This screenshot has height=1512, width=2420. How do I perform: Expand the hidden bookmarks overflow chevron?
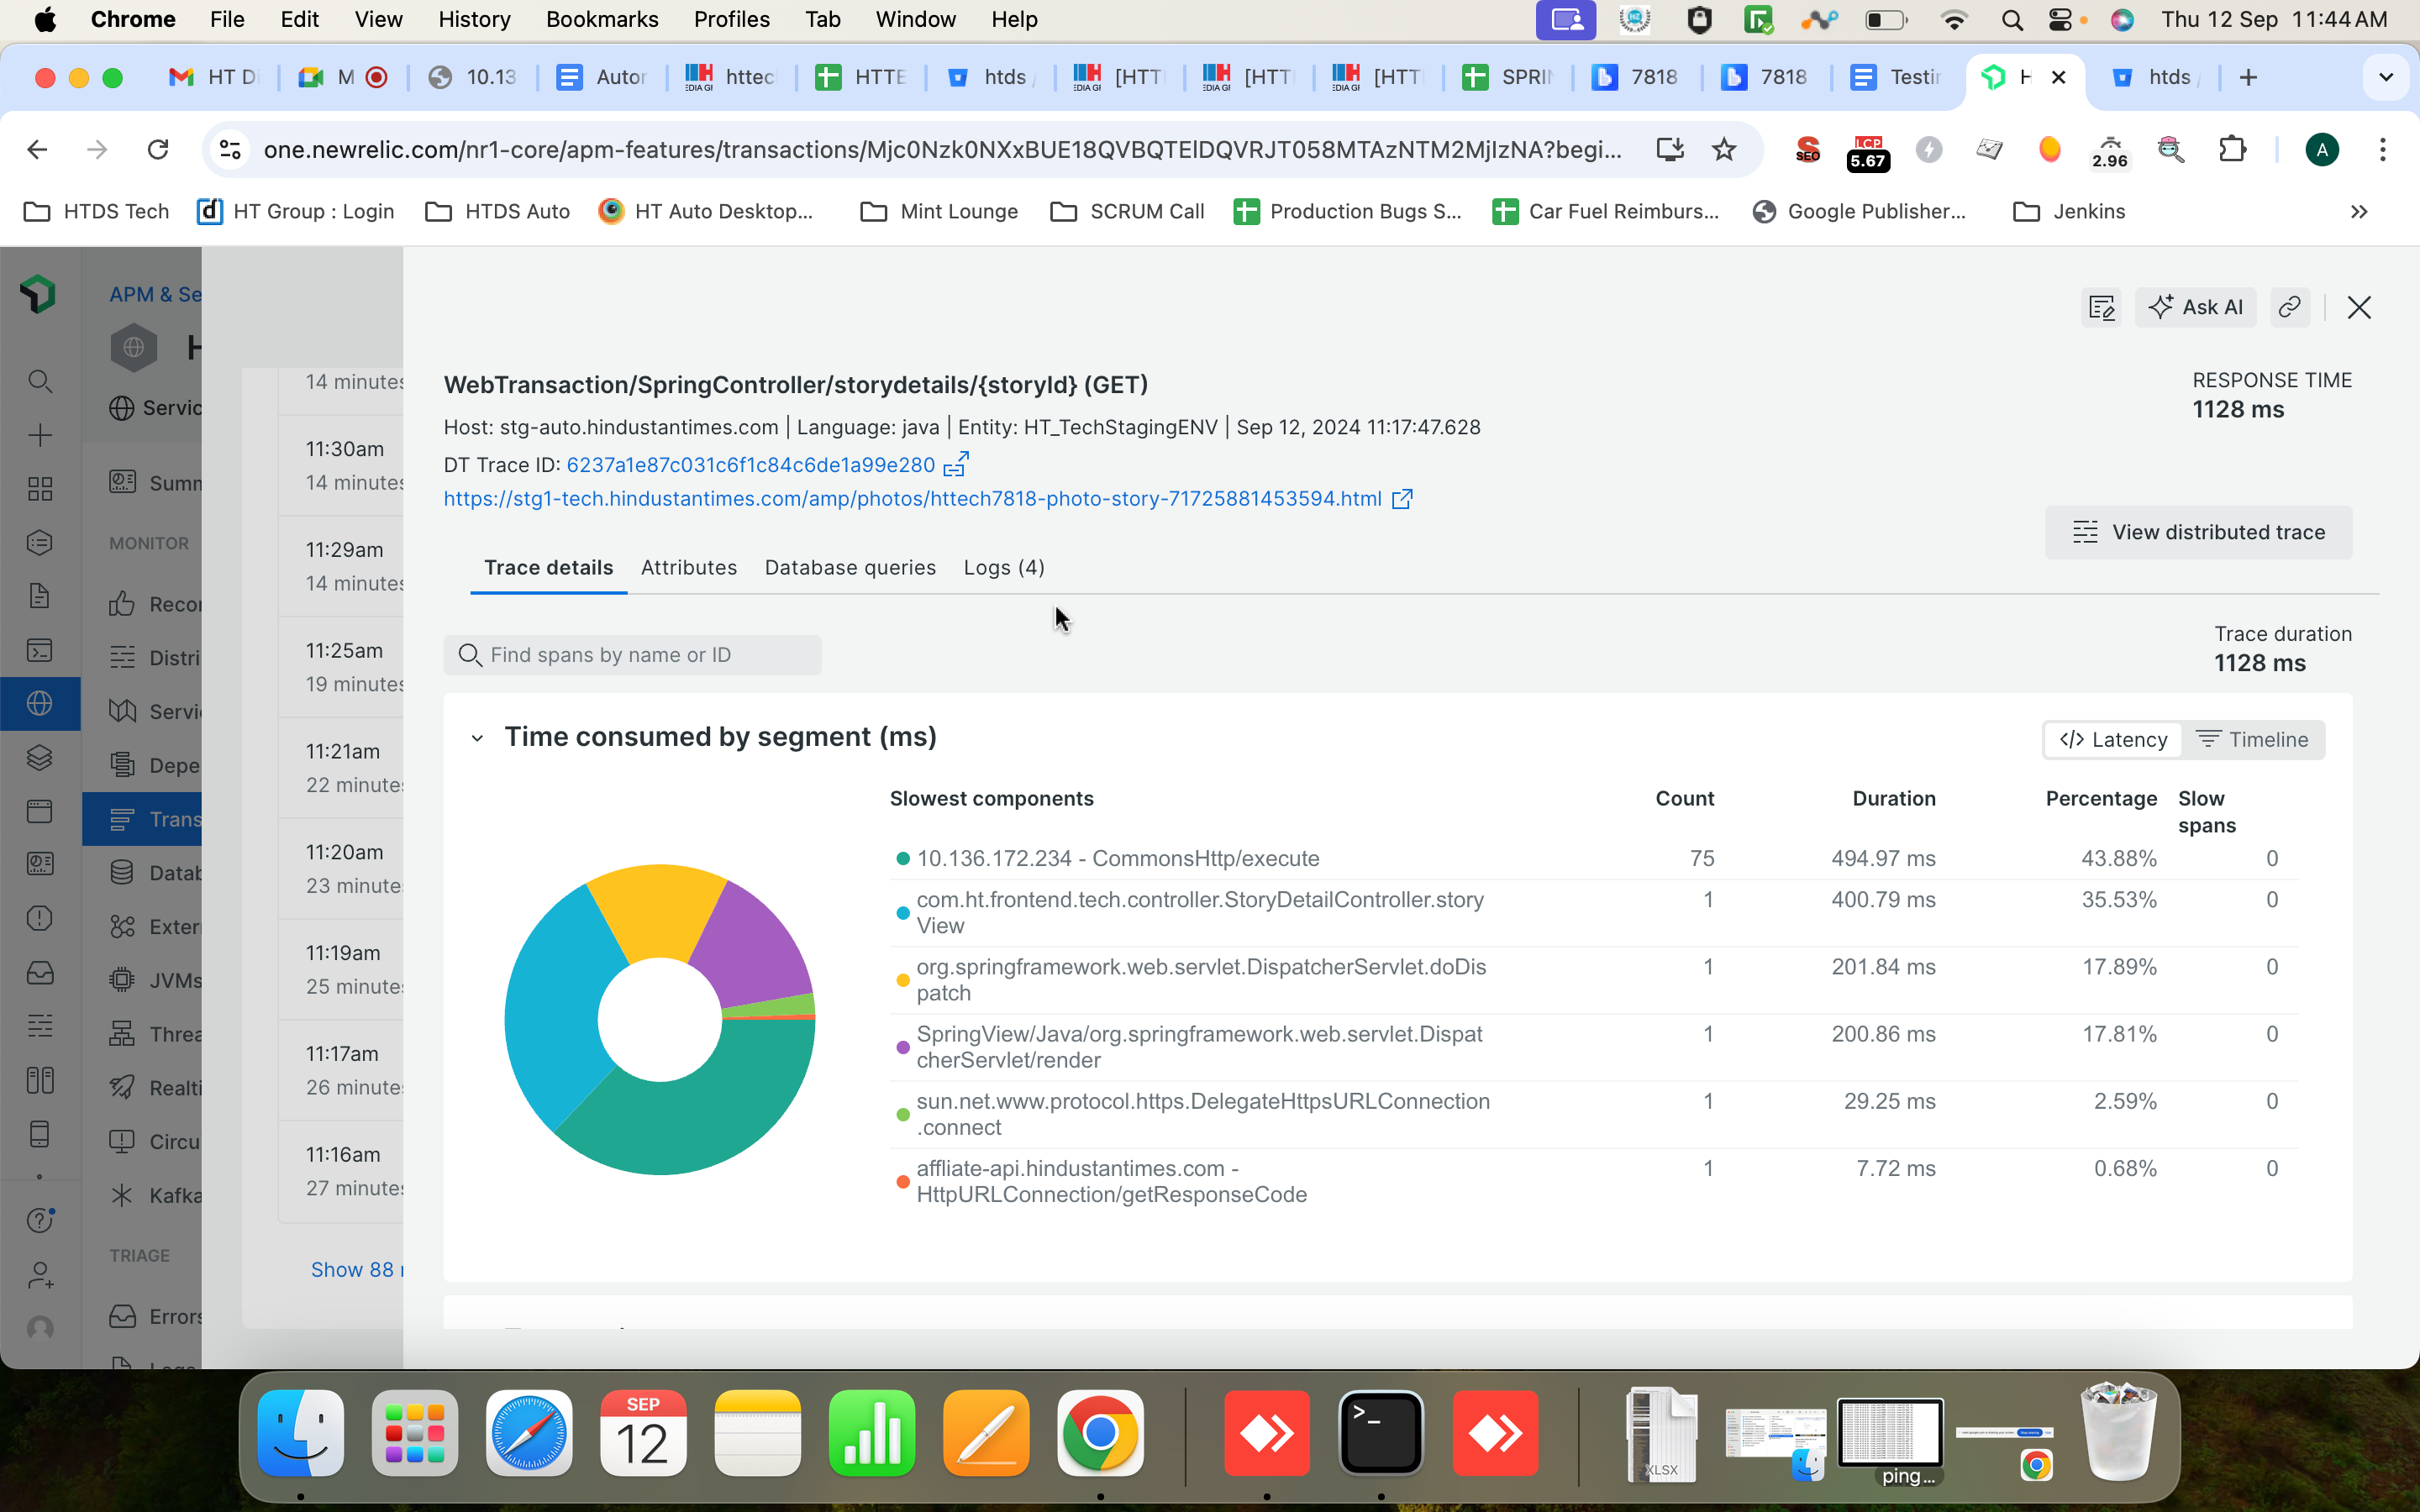point(2358,212)
